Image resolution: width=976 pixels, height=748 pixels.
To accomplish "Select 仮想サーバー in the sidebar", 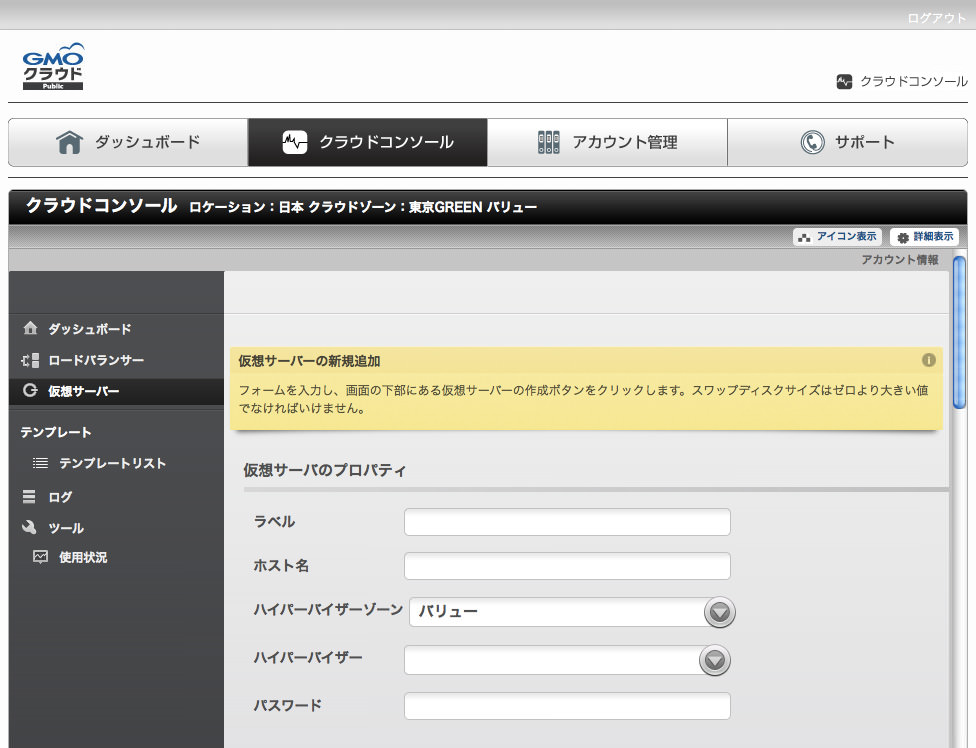I will (x=83, y=391).
